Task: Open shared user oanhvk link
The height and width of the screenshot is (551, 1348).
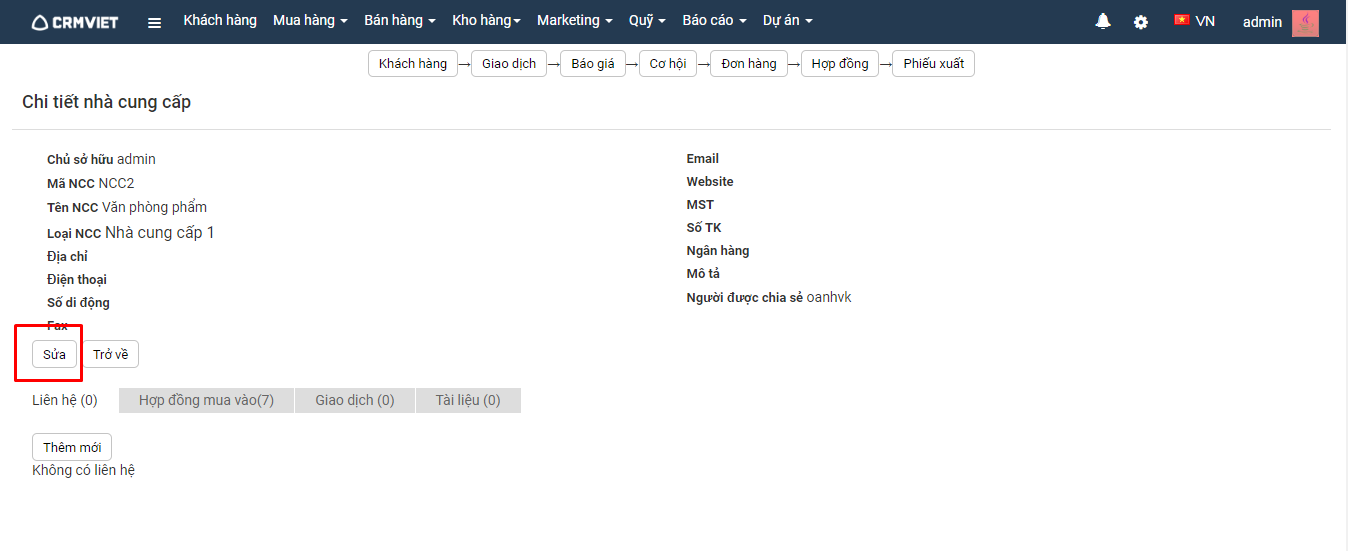Action: pos(829,297)
